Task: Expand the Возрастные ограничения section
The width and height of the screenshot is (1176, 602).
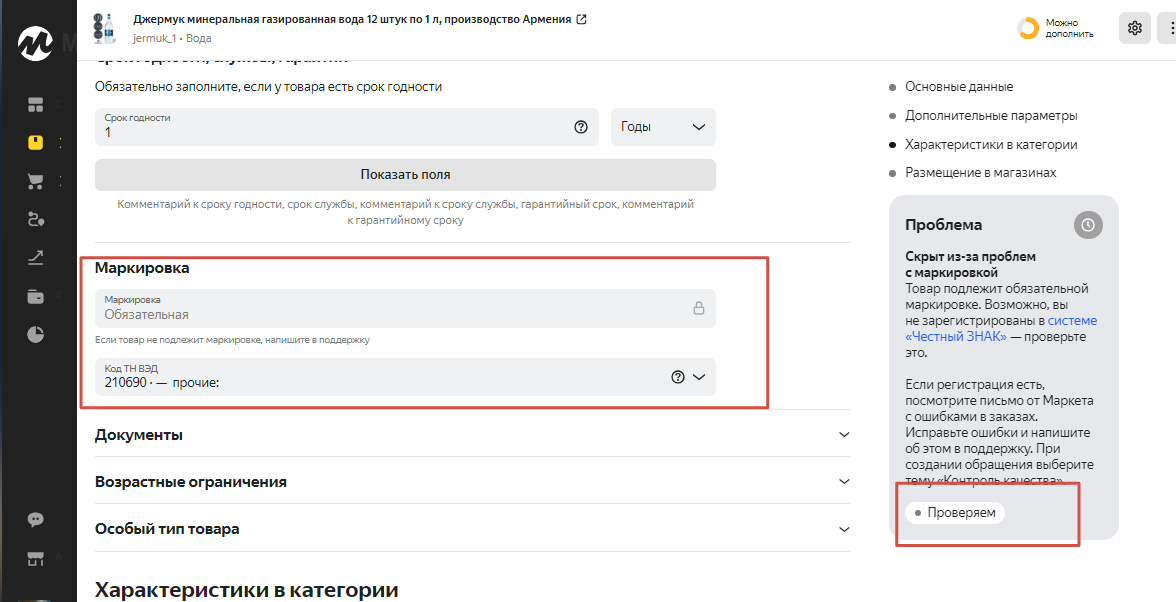Action: click(x=472, y=481)
